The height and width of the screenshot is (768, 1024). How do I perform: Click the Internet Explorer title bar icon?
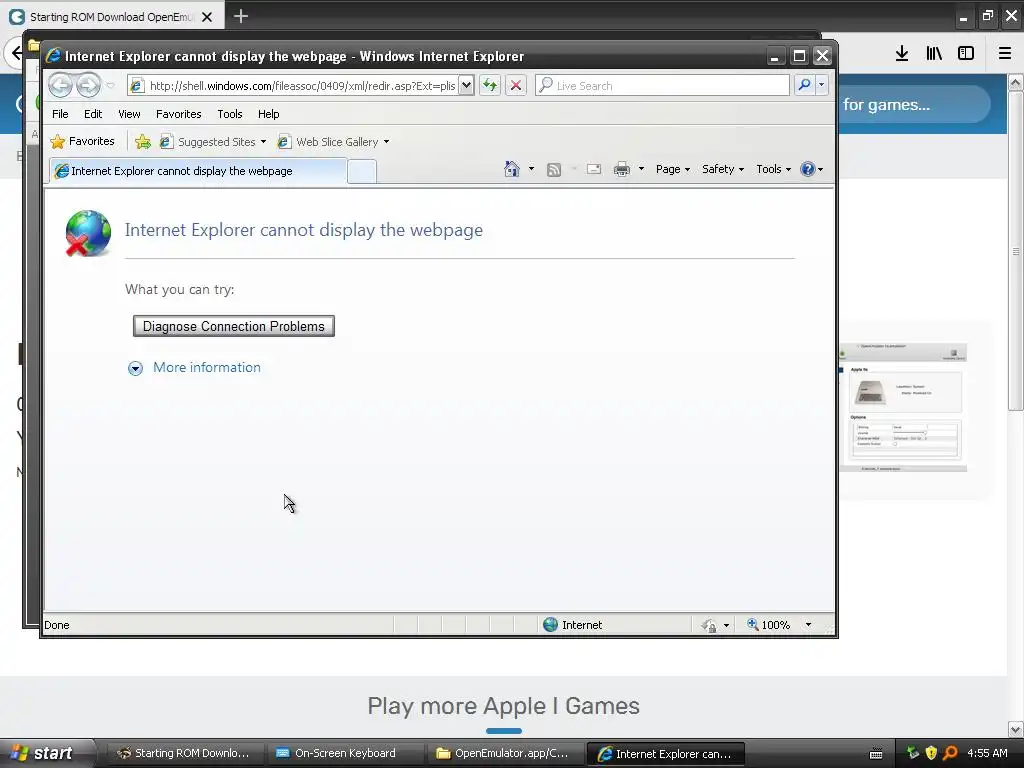click(54, 56)
